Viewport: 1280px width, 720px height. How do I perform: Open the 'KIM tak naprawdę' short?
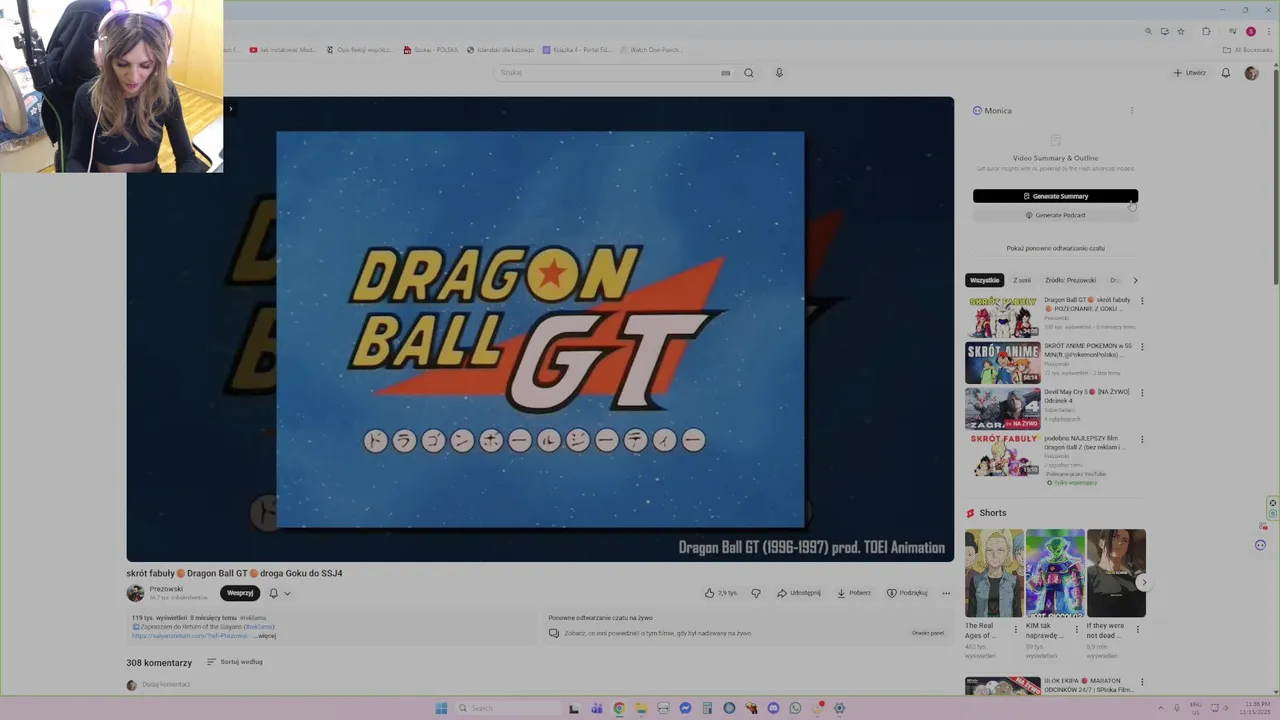[1055, 573]
